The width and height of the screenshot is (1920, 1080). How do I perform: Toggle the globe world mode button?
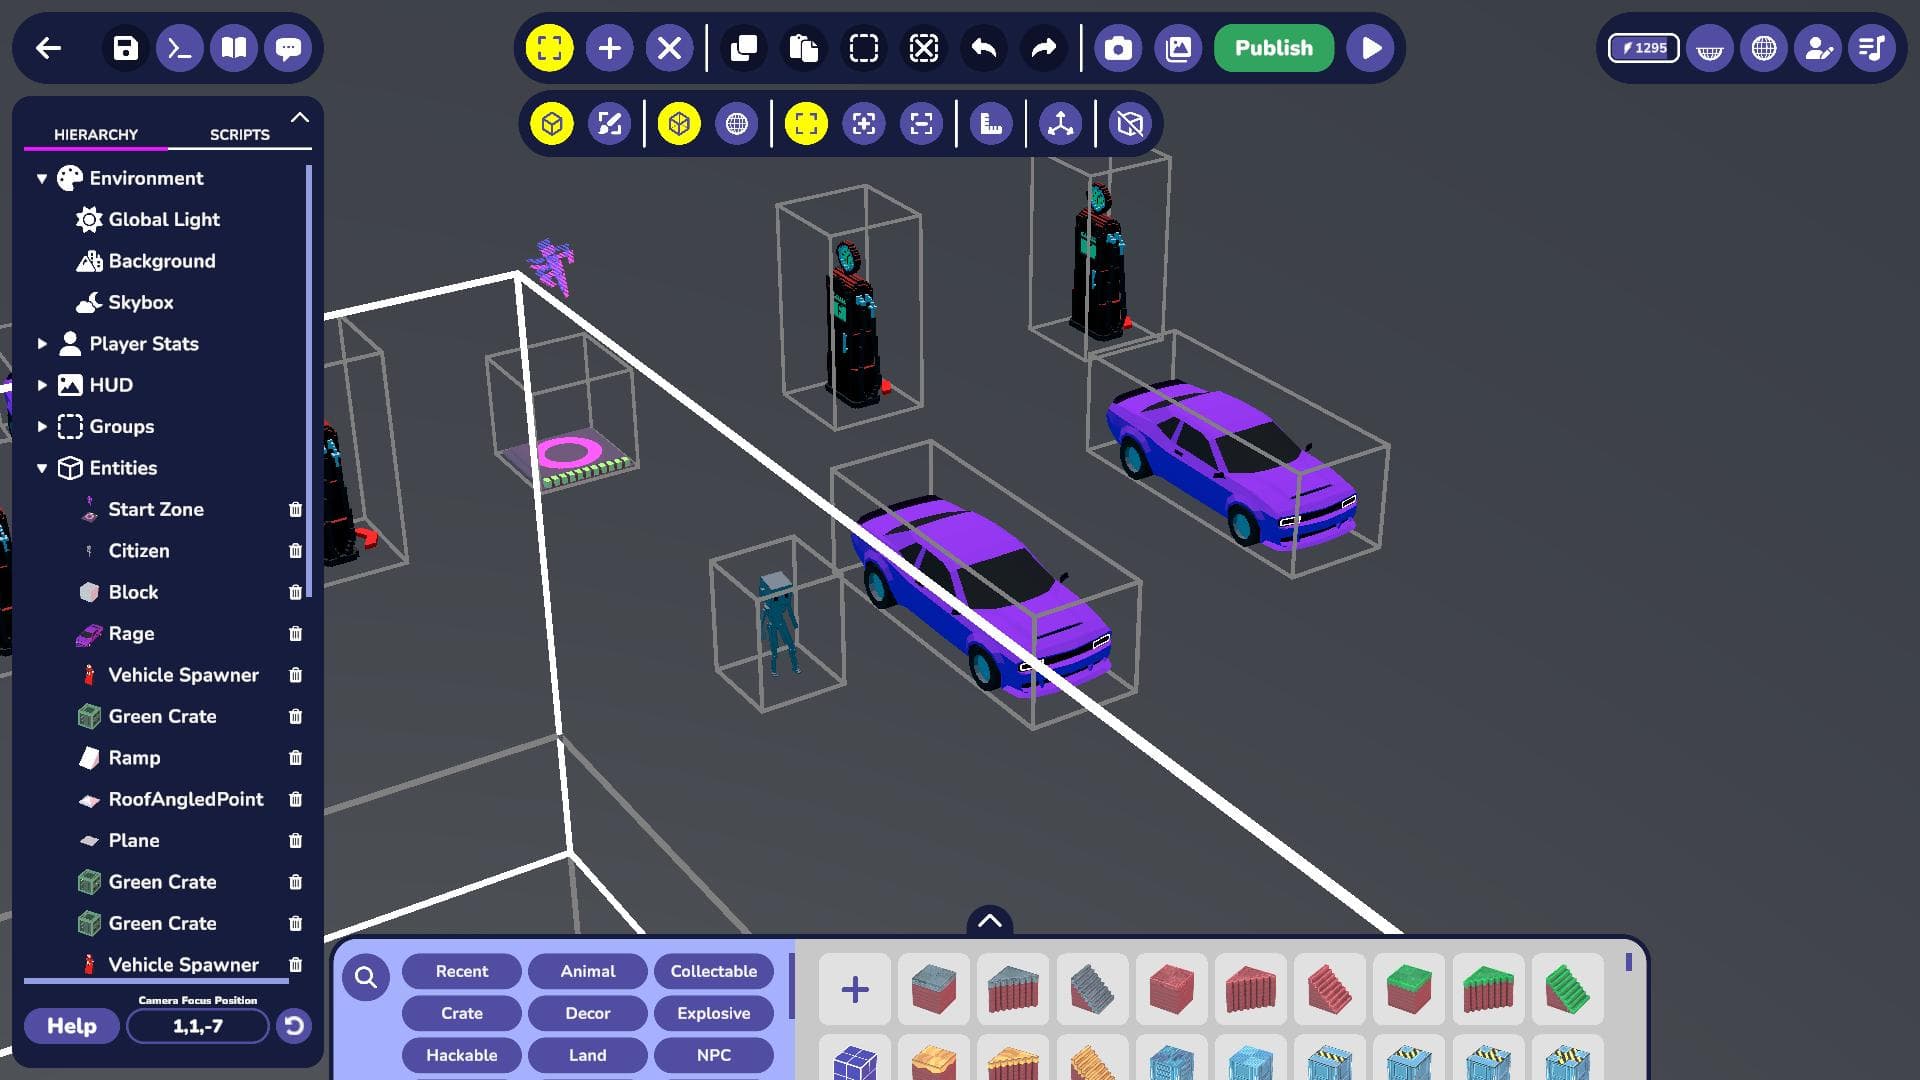click(x=737, y=124)
